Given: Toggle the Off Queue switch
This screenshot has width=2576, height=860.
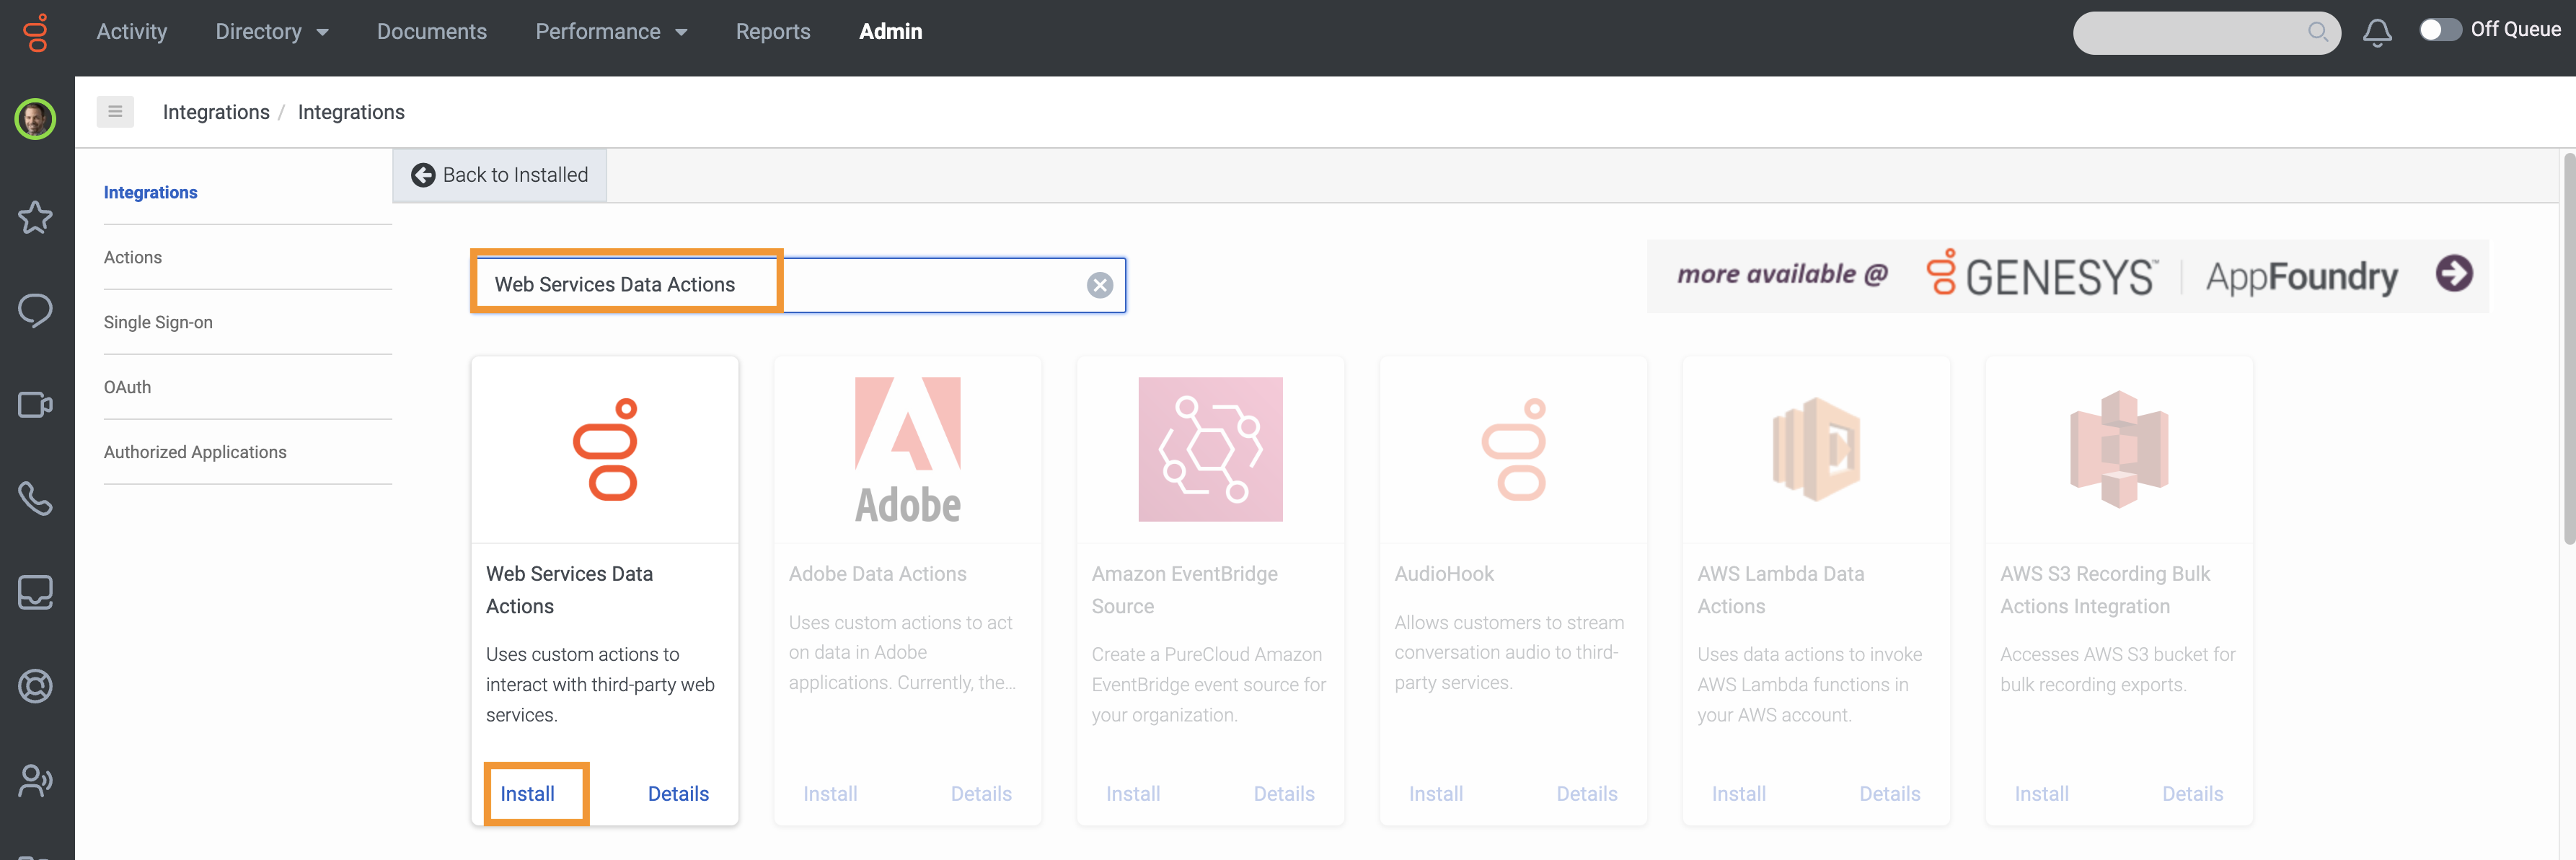Looking at the screenshot, I should pos(2439,30).
